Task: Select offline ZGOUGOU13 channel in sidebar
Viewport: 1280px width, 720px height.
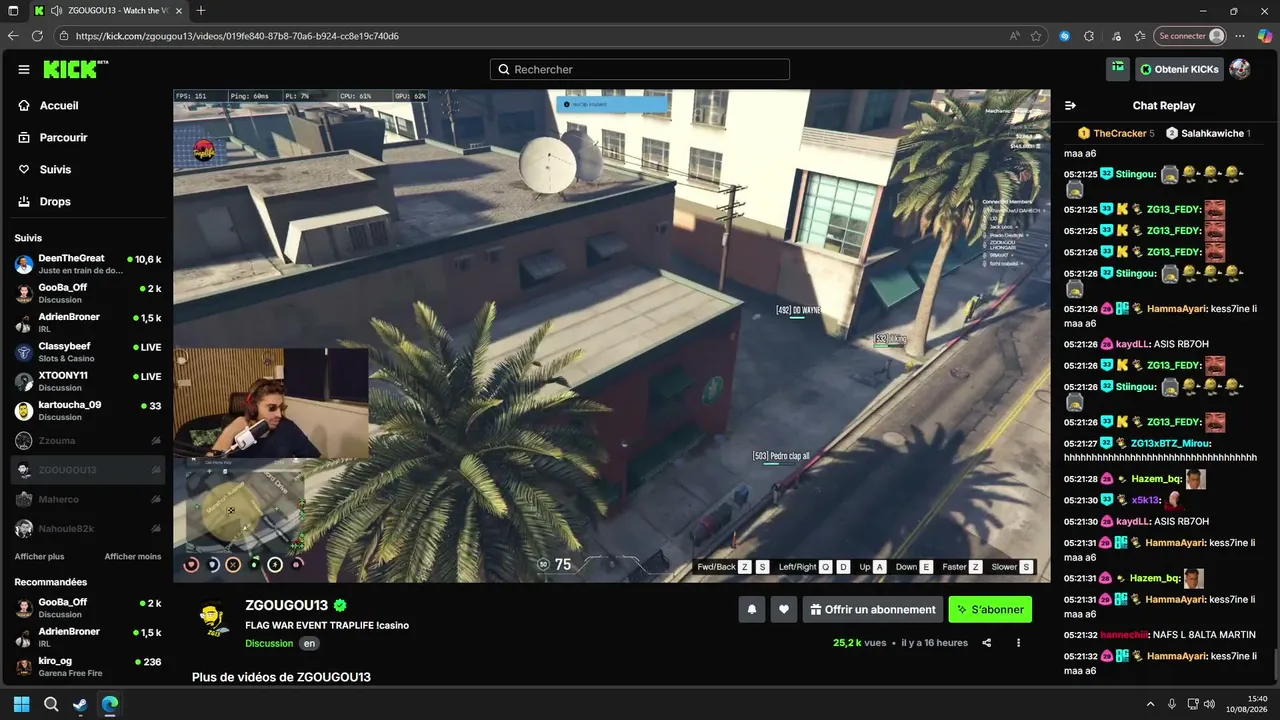Action: pos(88,470)
